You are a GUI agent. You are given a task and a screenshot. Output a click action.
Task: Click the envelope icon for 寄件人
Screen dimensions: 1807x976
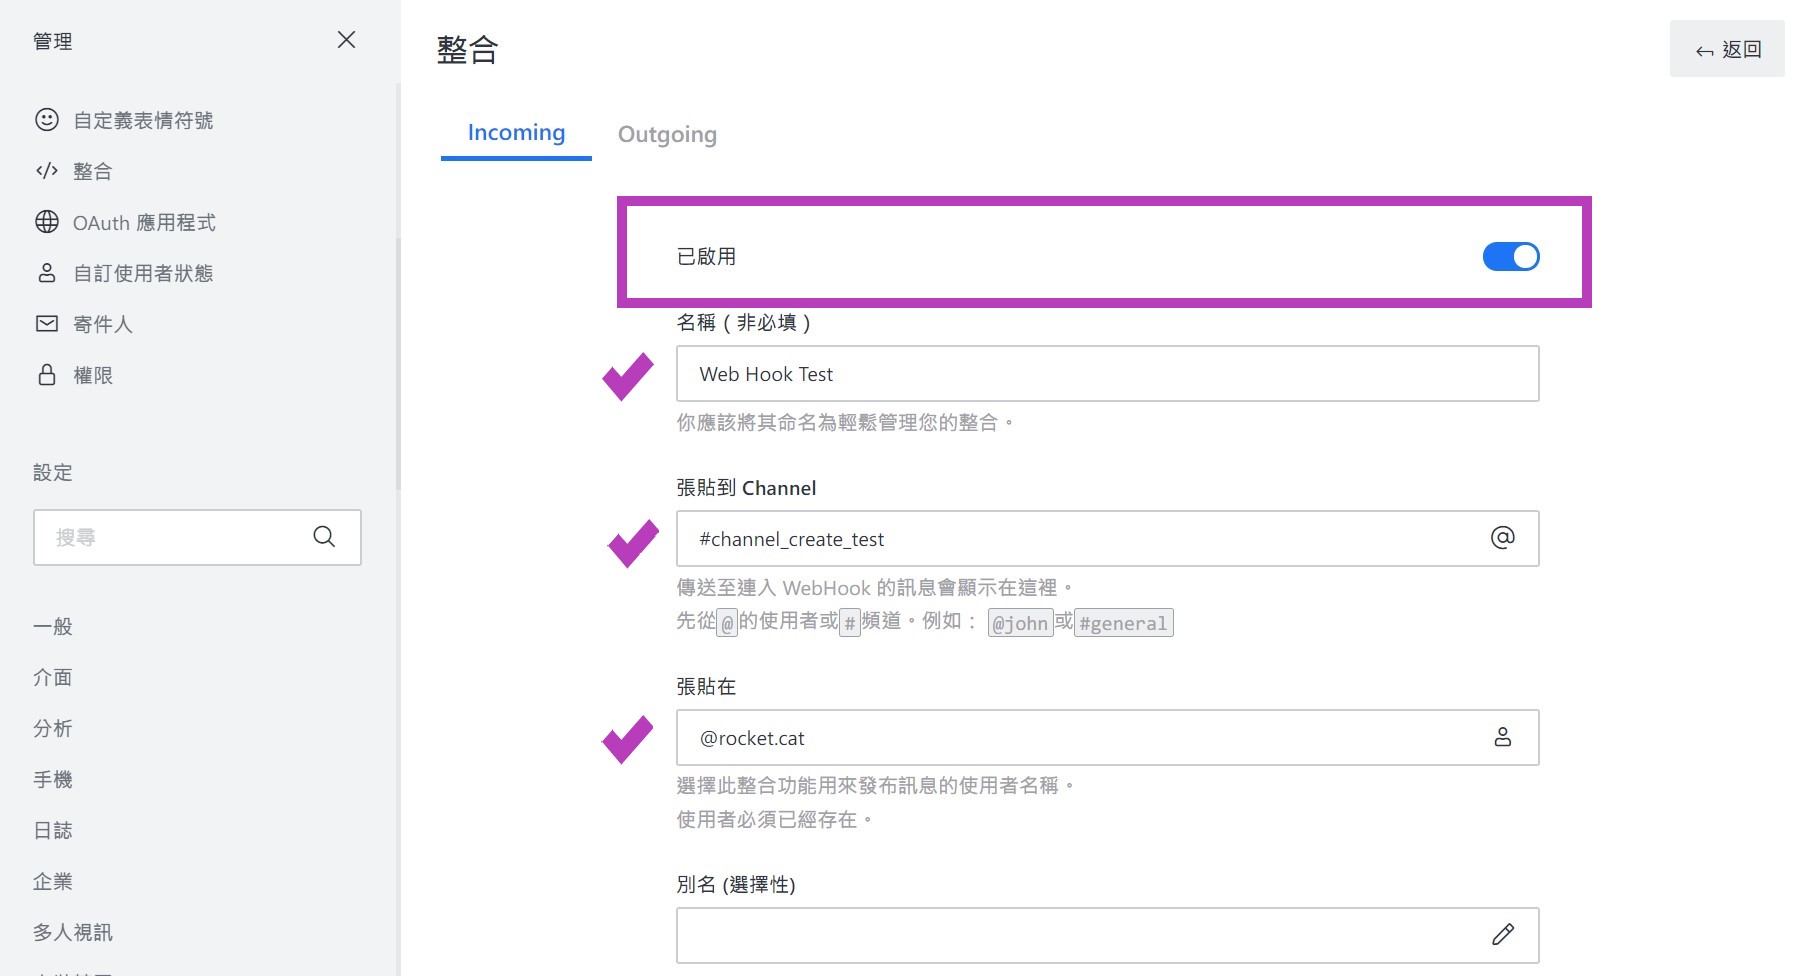[47, 324]
